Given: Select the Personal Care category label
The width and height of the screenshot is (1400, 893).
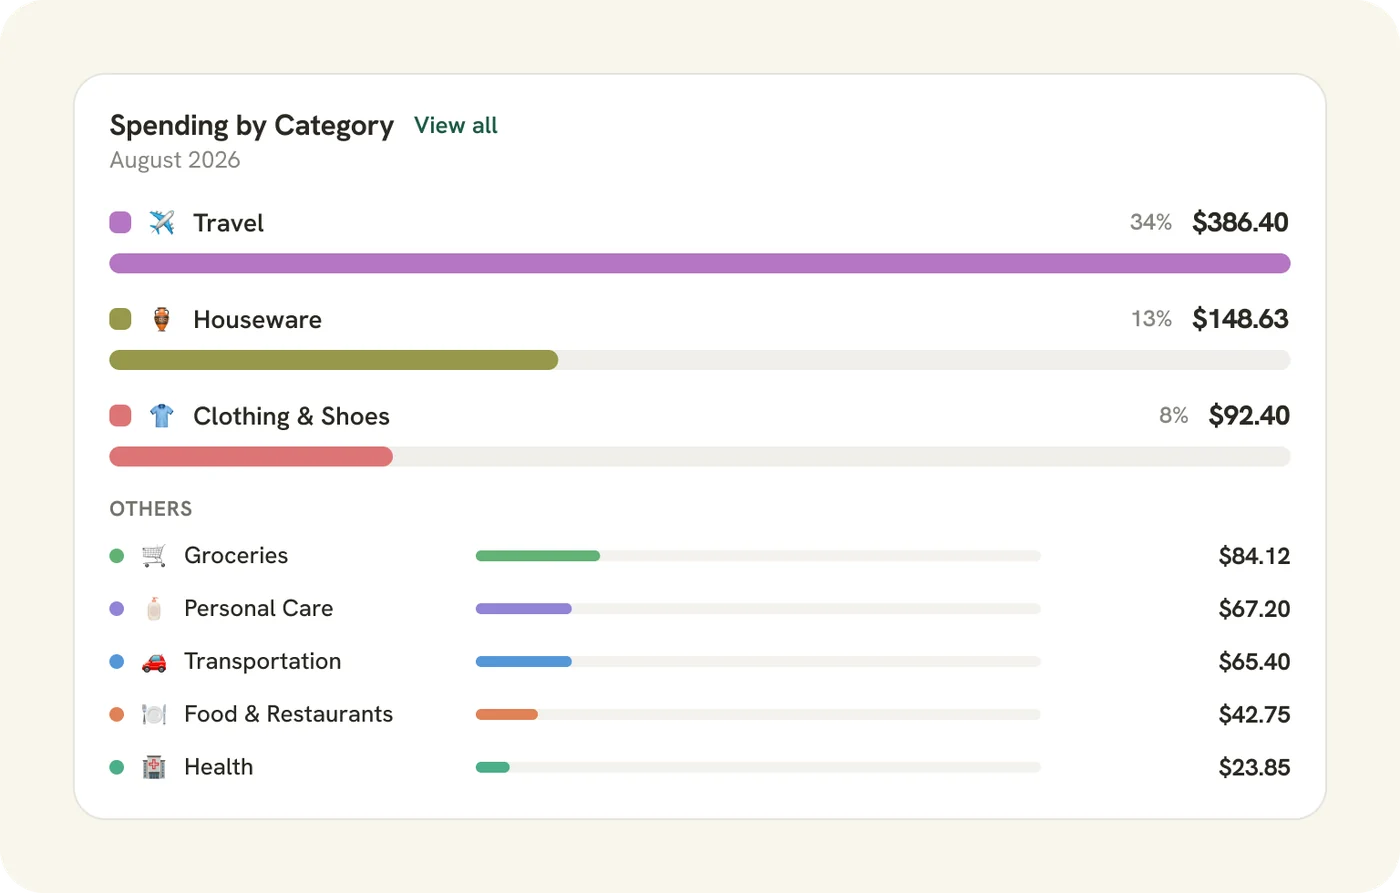Looking at the screenshot, I should (259, 608).
